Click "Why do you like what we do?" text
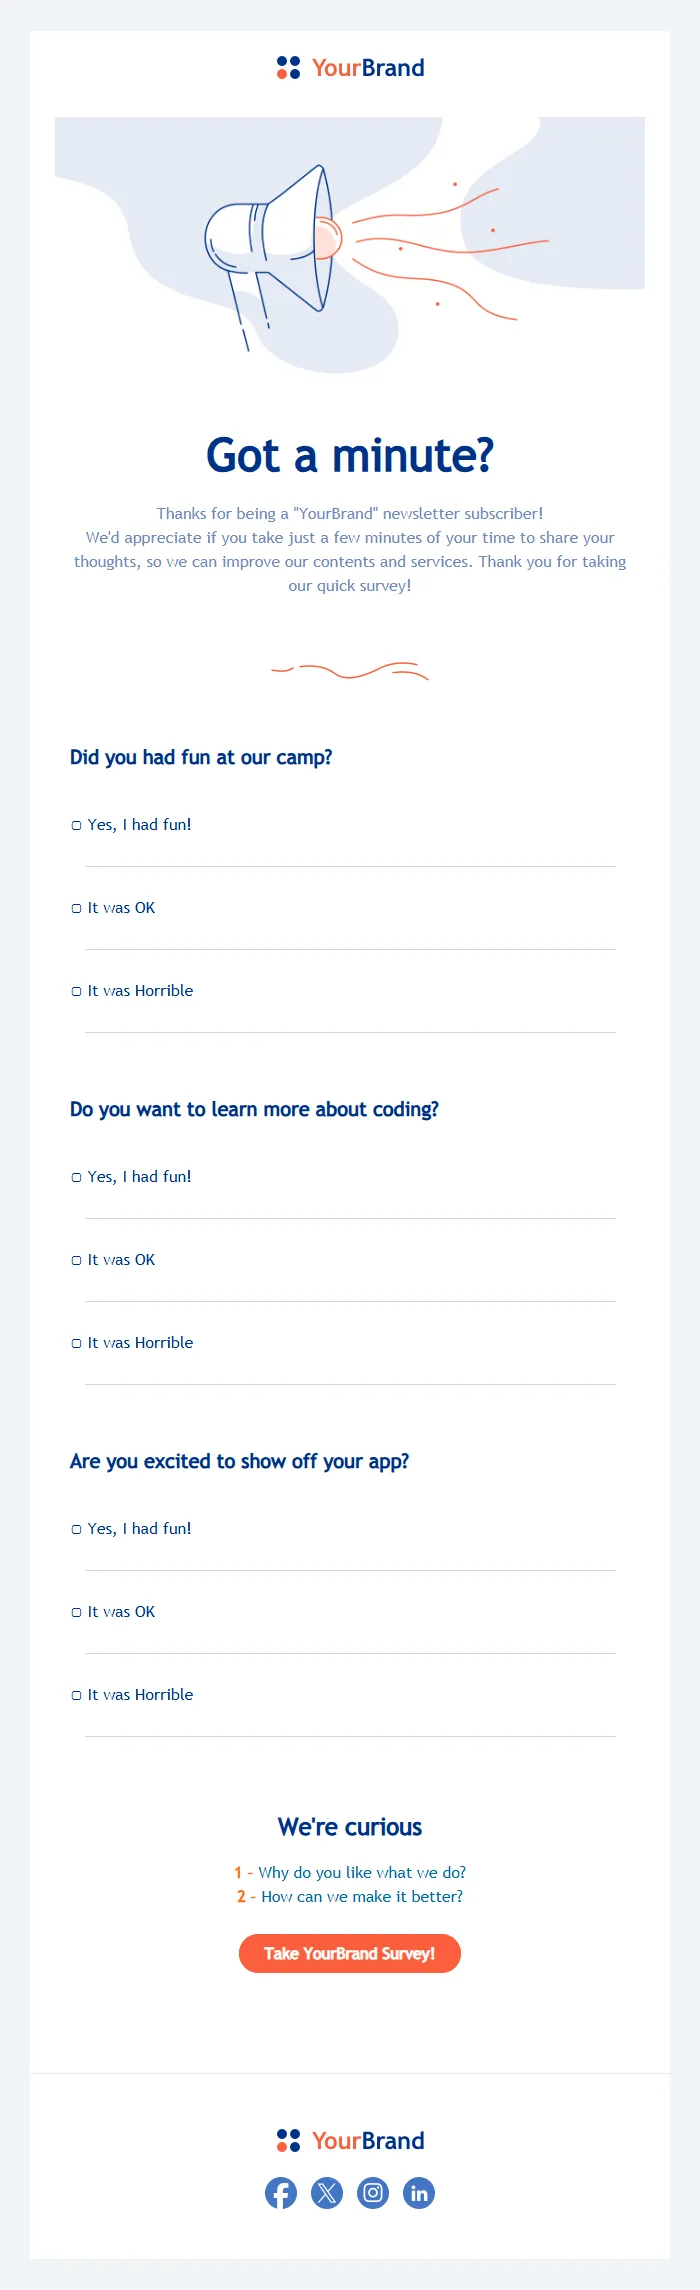700x2290 pixels. pos(361,1872)
